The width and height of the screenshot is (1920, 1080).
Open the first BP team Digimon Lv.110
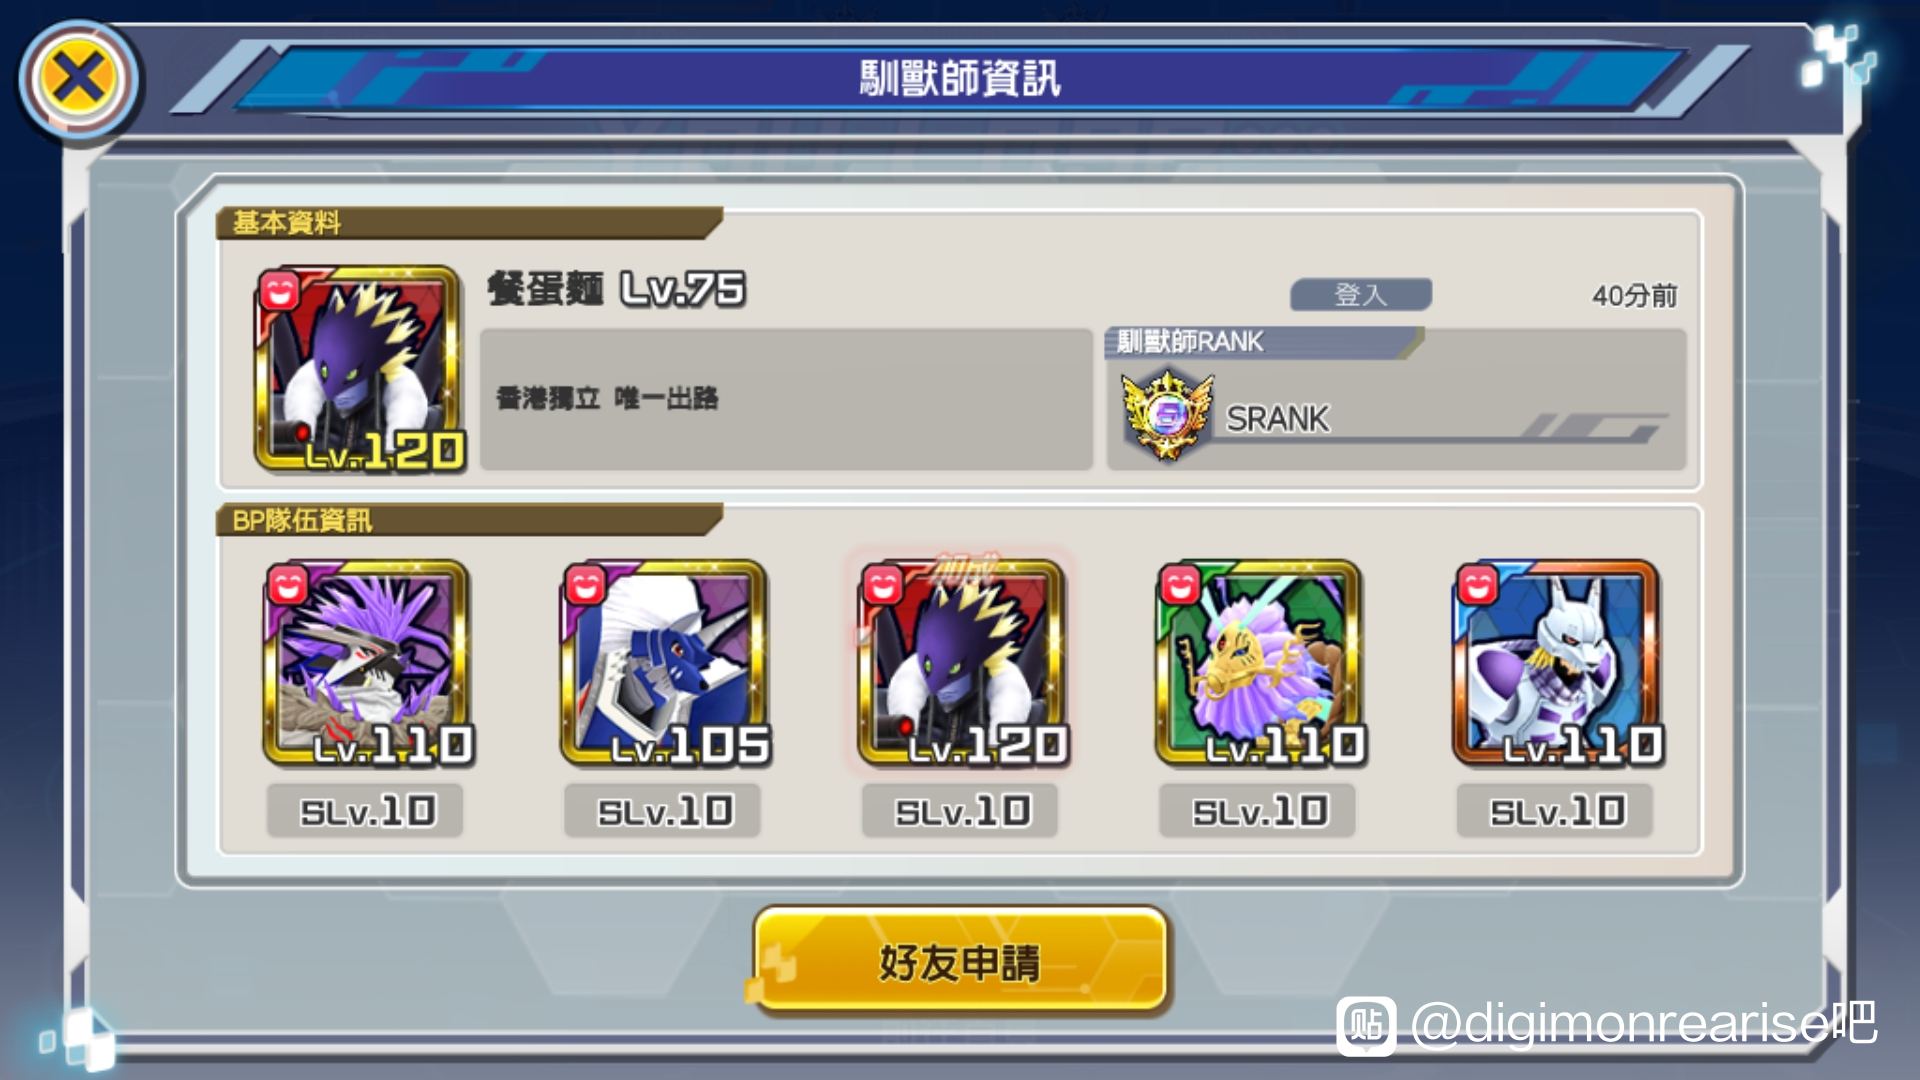pyautogui.click(x=368, y=664)
